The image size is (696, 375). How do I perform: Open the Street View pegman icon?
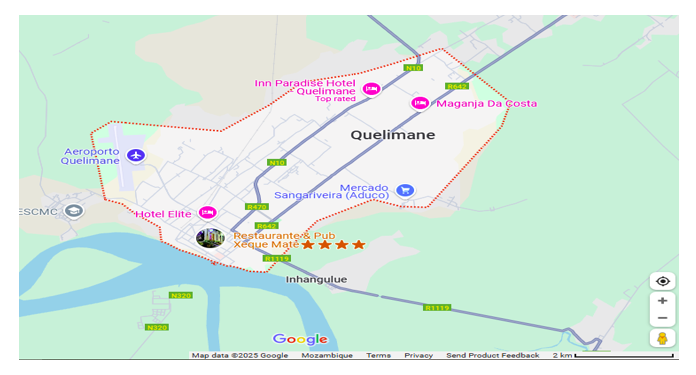point(662,338)
